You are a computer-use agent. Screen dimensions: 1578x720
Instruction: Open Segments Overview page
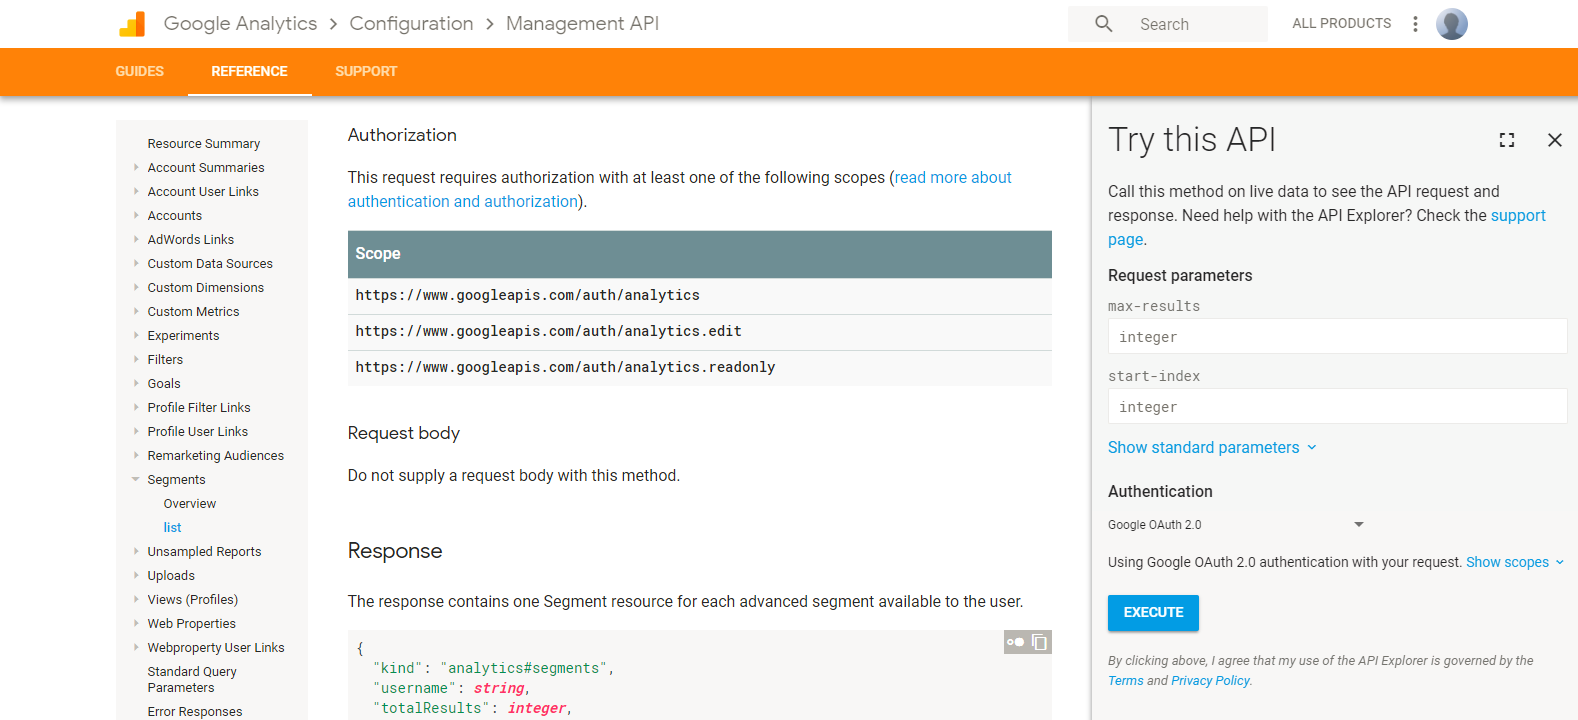[x=190, y=504]
